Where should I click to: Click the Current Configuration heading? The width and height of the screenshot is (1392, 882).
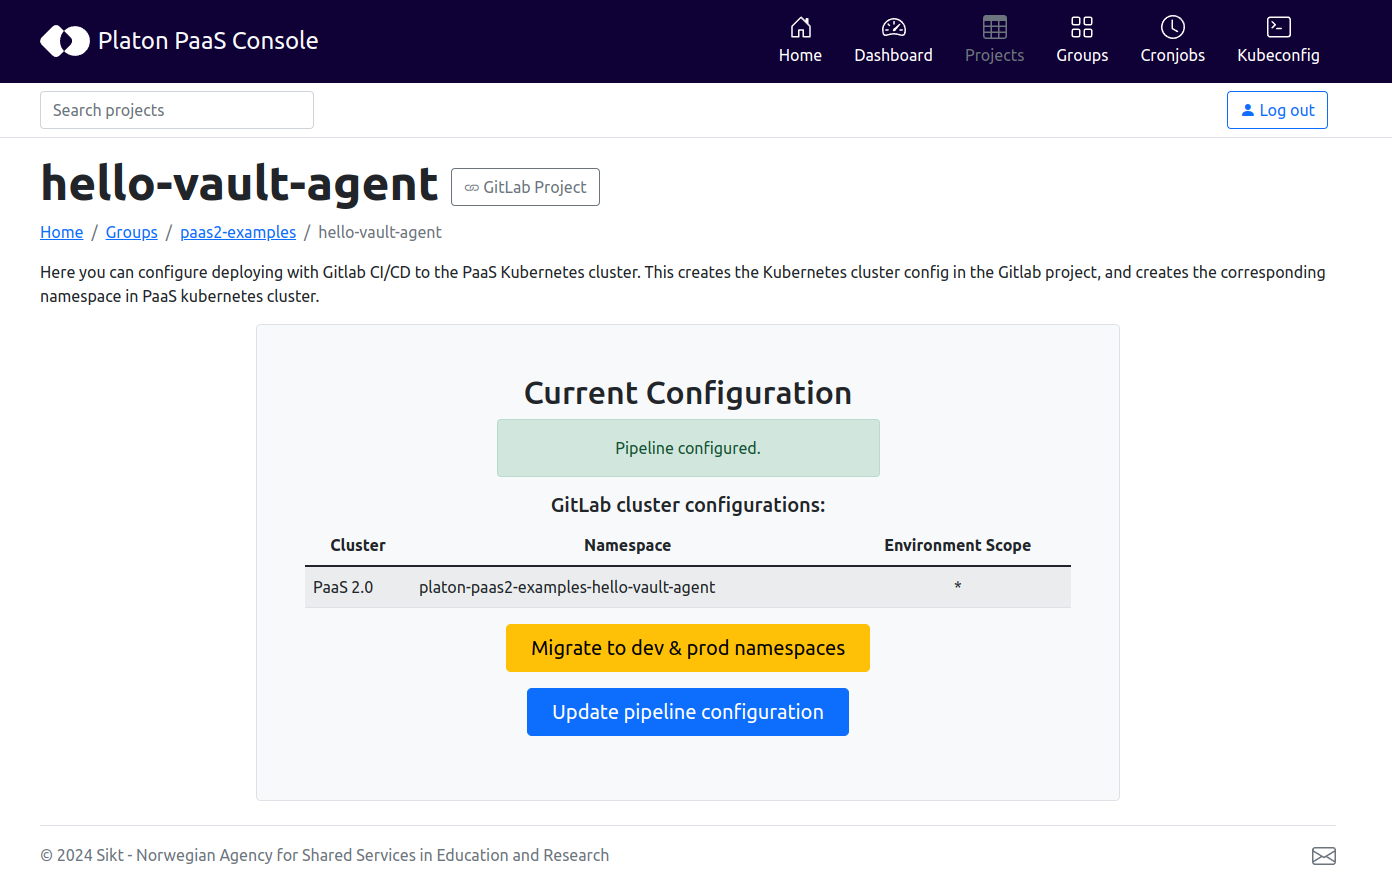[688, 393]
